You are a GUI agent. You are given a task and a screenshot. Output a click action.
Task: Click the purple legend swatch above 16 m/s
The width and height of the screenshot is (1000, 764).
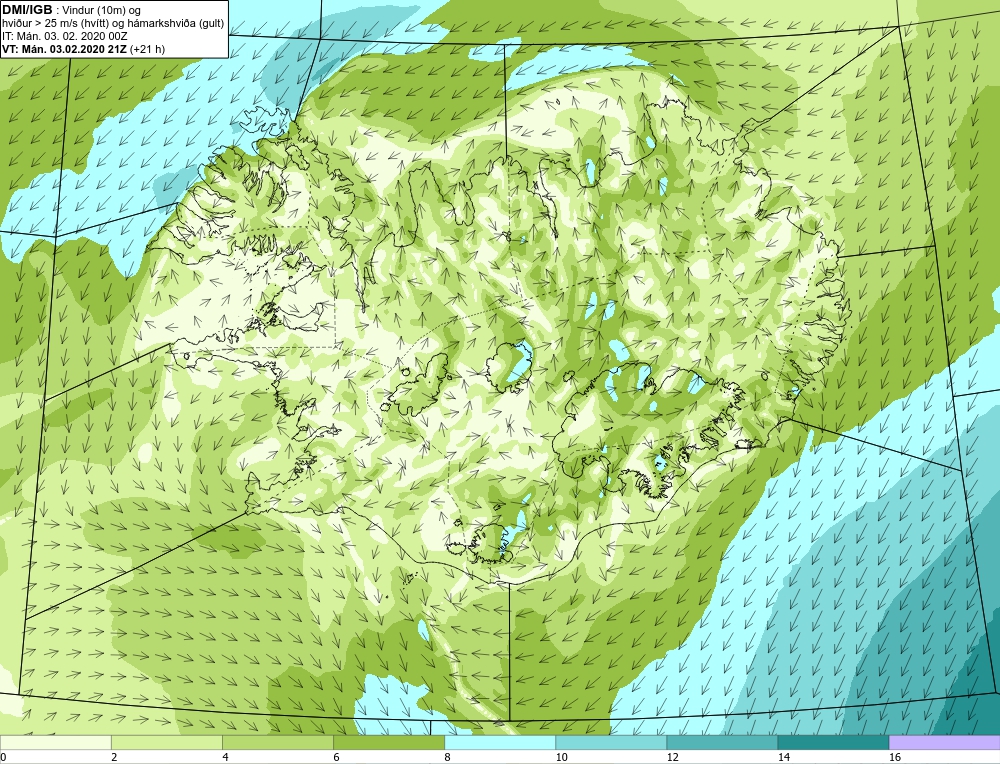pyautogui.click(x=944, y=742)
